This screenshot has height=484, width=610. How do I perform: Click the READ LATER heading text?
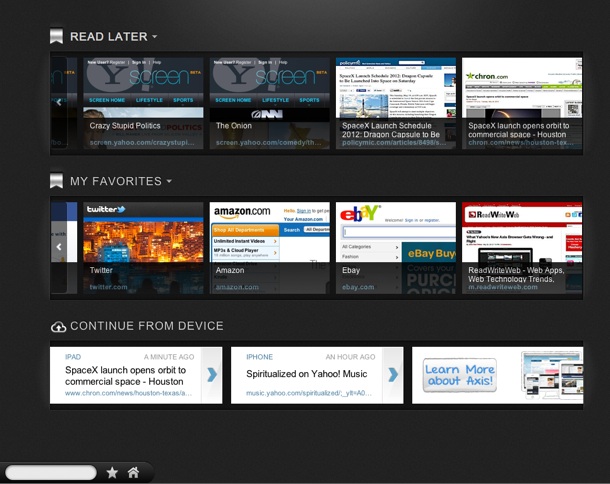tap(109, 36)
